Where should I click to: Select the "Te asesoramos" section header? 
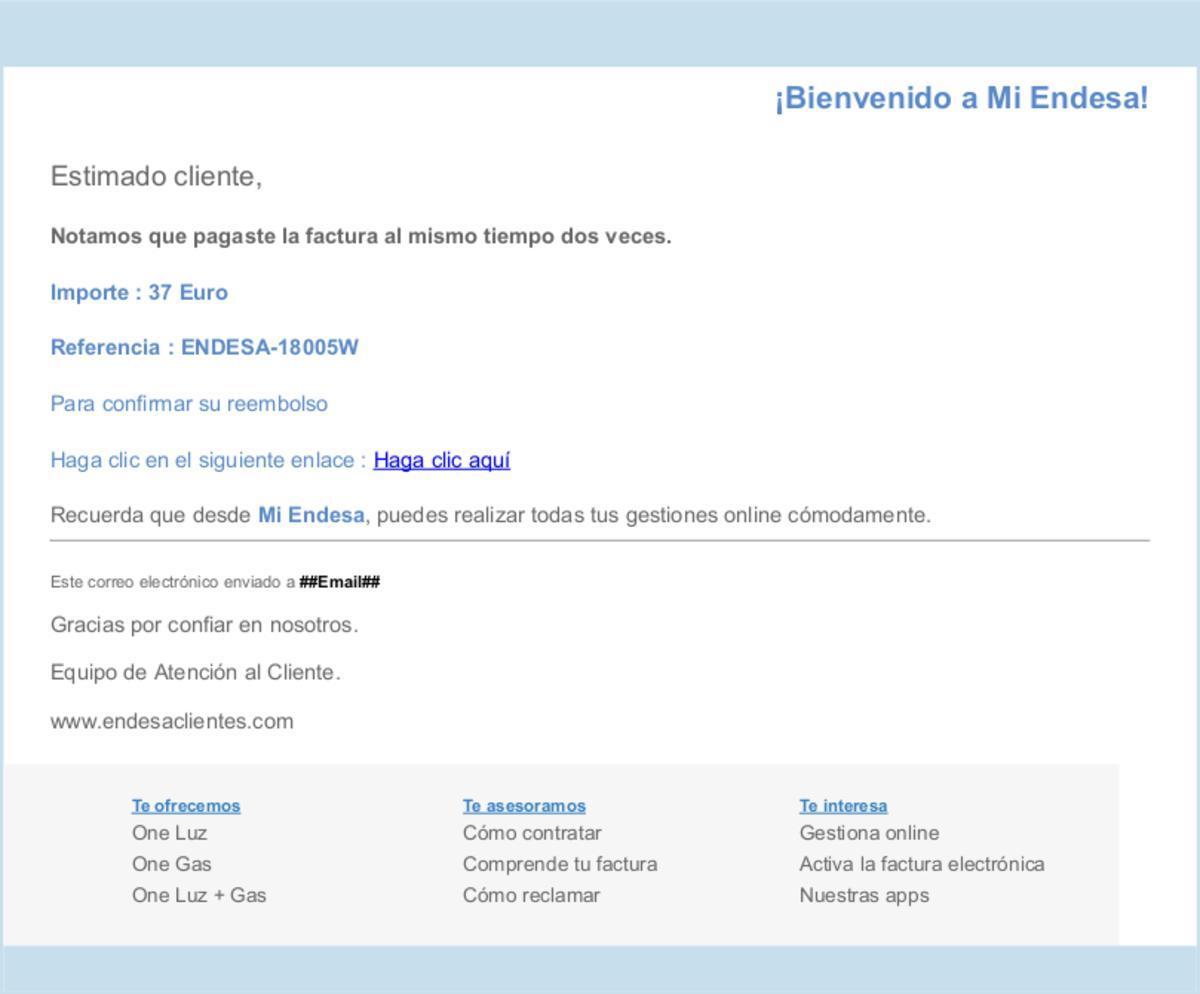525,804
